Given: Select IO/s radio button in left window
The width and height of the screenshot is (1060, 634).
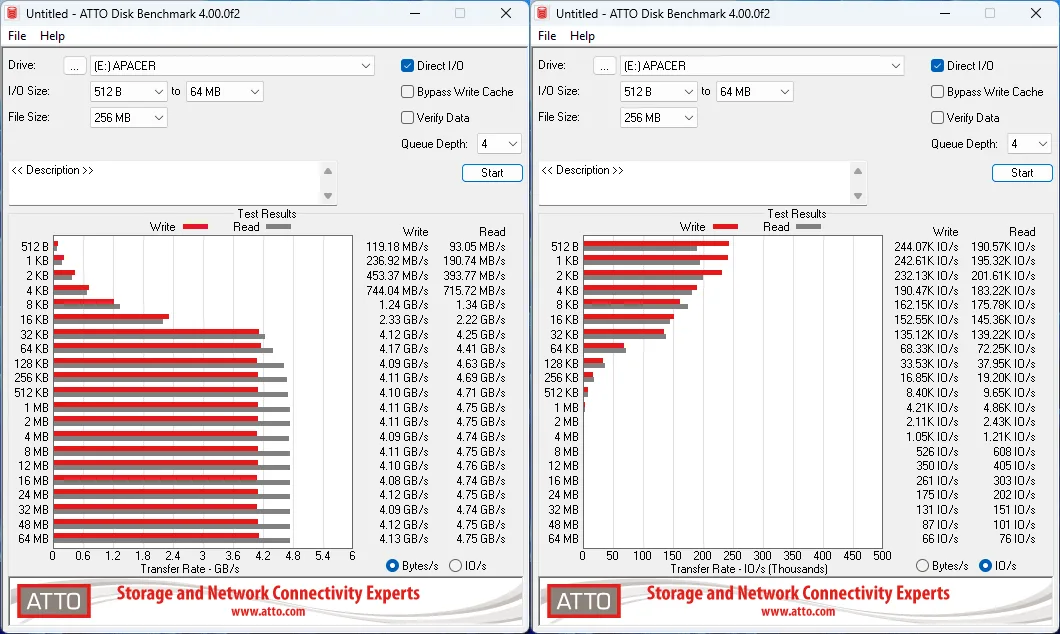Looking at the screenshot, I should 456,566.
